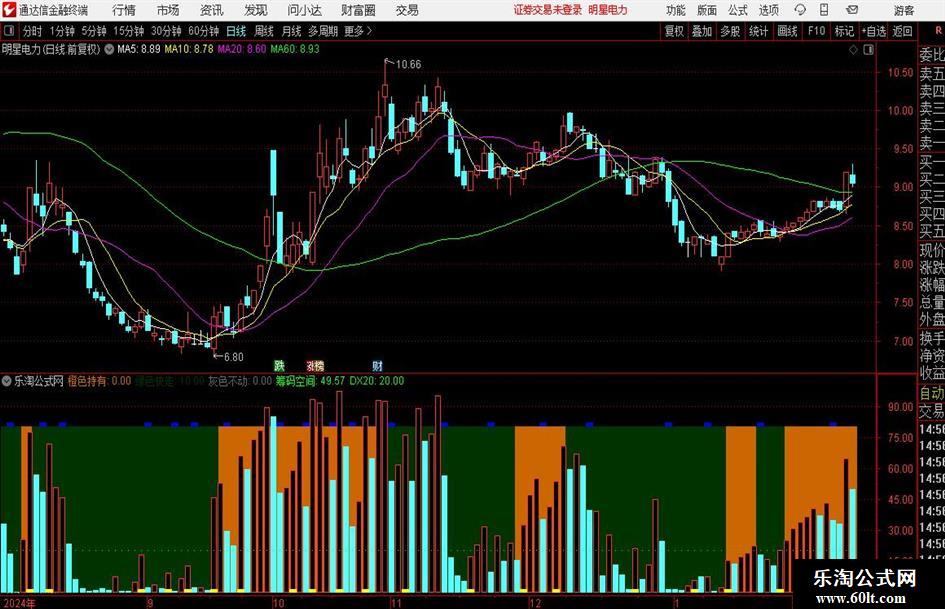Switch to the 分时 chart tab
This screenshot has height=609, width=945.
tap(33, 31)
